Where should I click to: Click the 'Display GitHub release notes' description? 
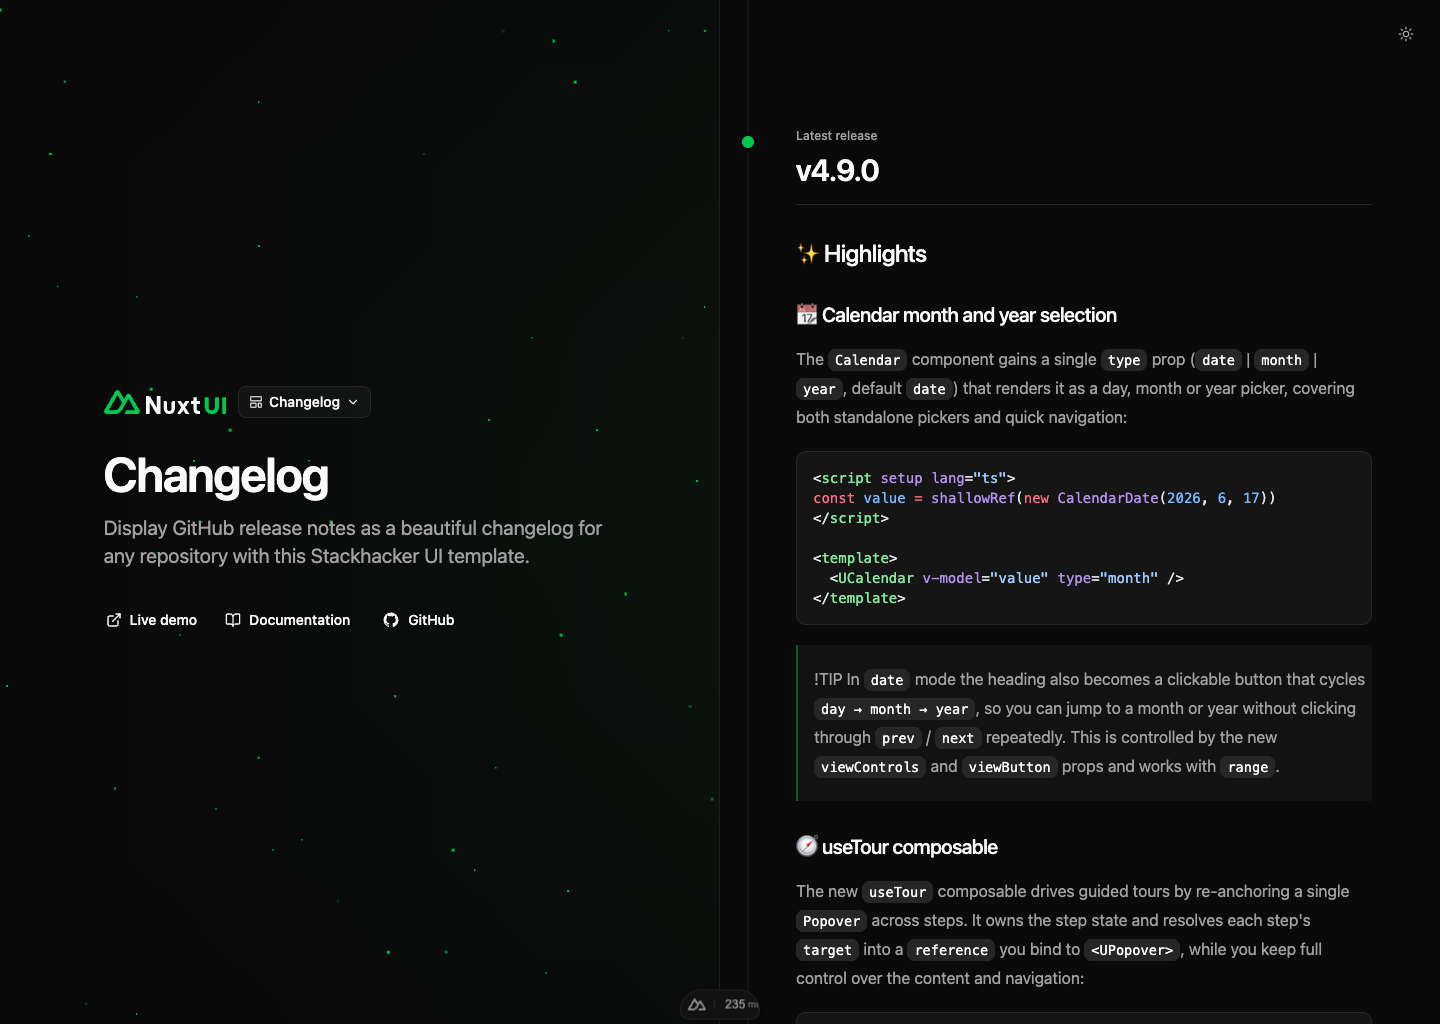pyautogui.click(x=353, y=542)
